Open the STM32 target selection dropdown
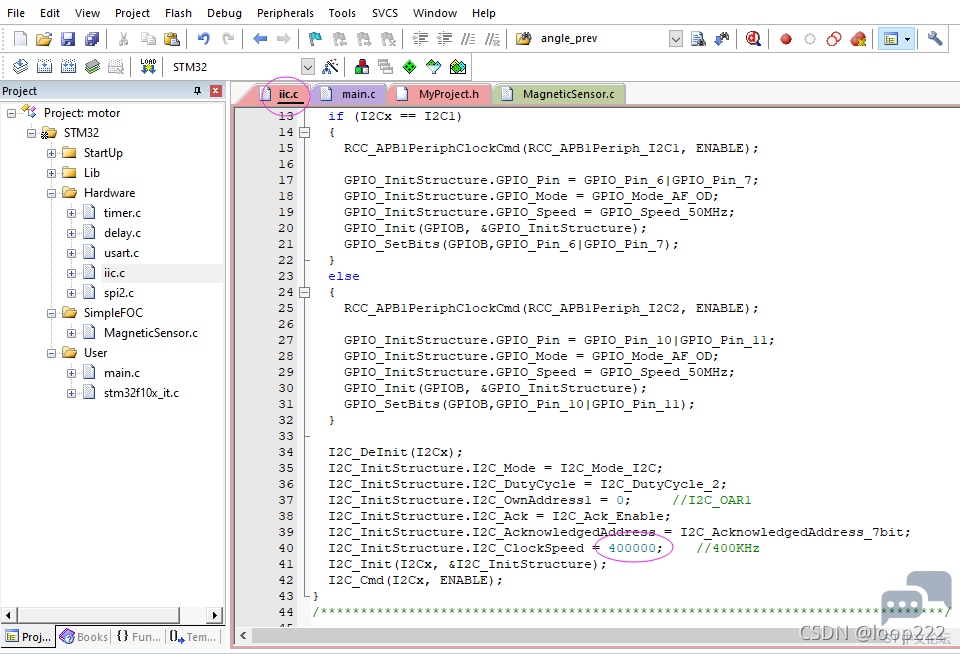The height and width of the screenshot is (654, 960). (x=307, y=67)
